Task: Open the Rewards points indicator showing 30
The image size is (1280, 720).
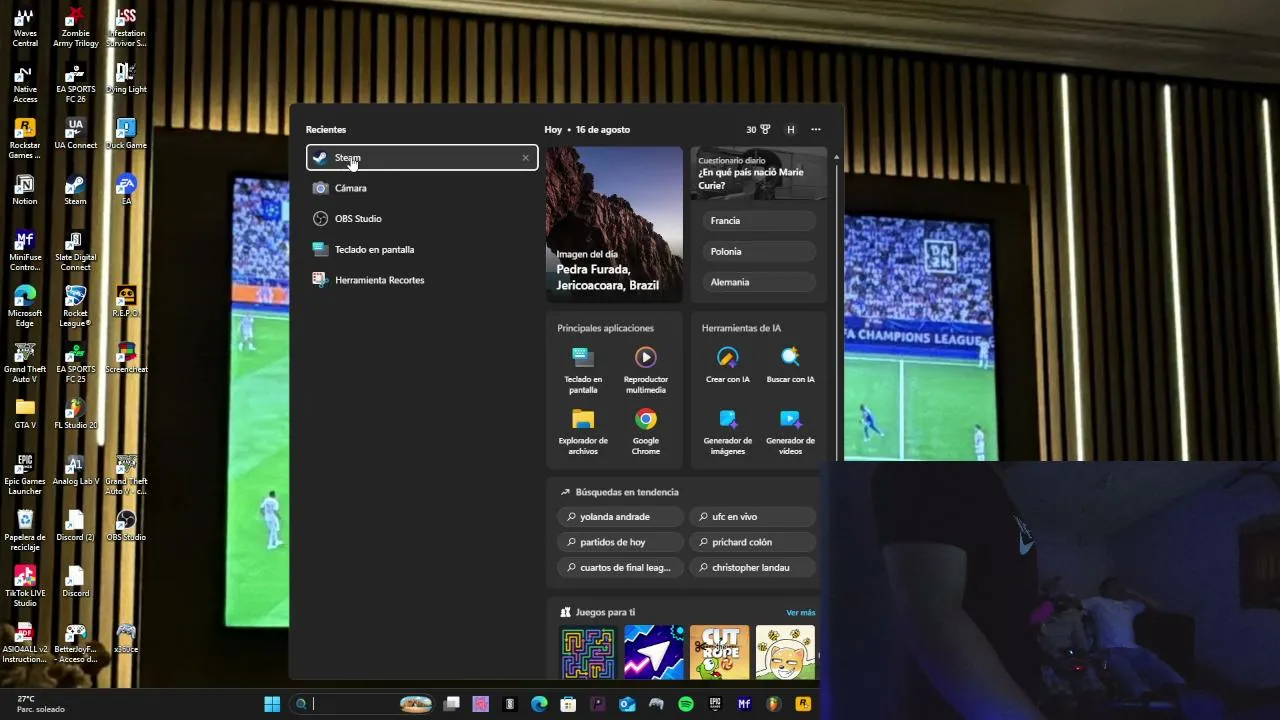Action: (x=758, y=130)
